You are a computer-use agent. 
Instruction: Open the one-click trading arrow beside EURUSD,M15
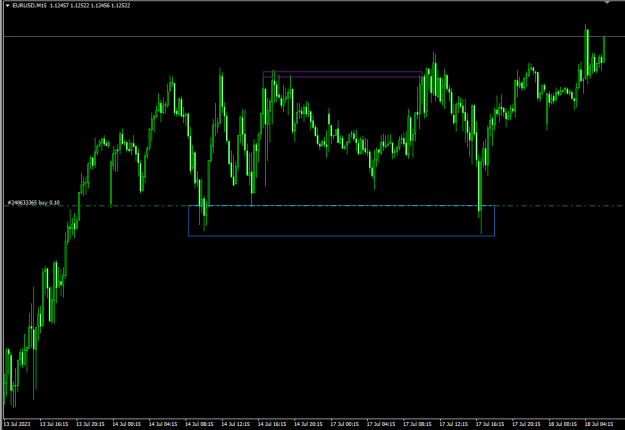pos(8,6)
